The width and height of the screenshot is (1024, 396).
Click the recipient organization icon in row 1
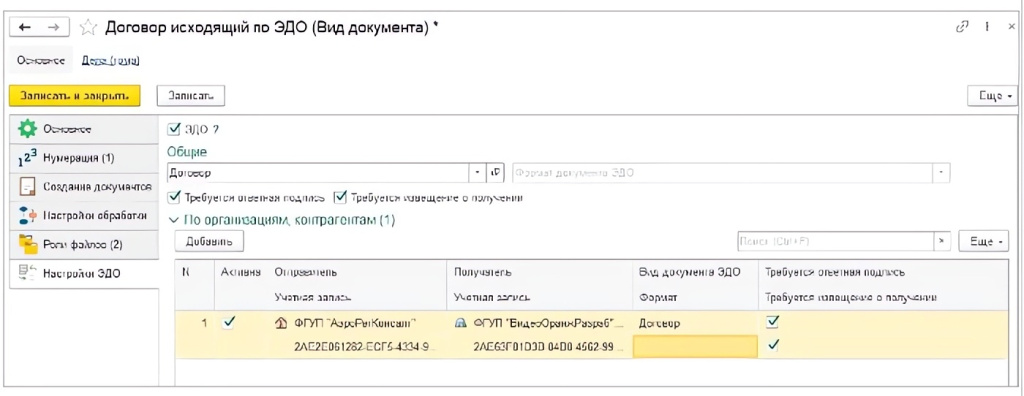tap(461, 322)
